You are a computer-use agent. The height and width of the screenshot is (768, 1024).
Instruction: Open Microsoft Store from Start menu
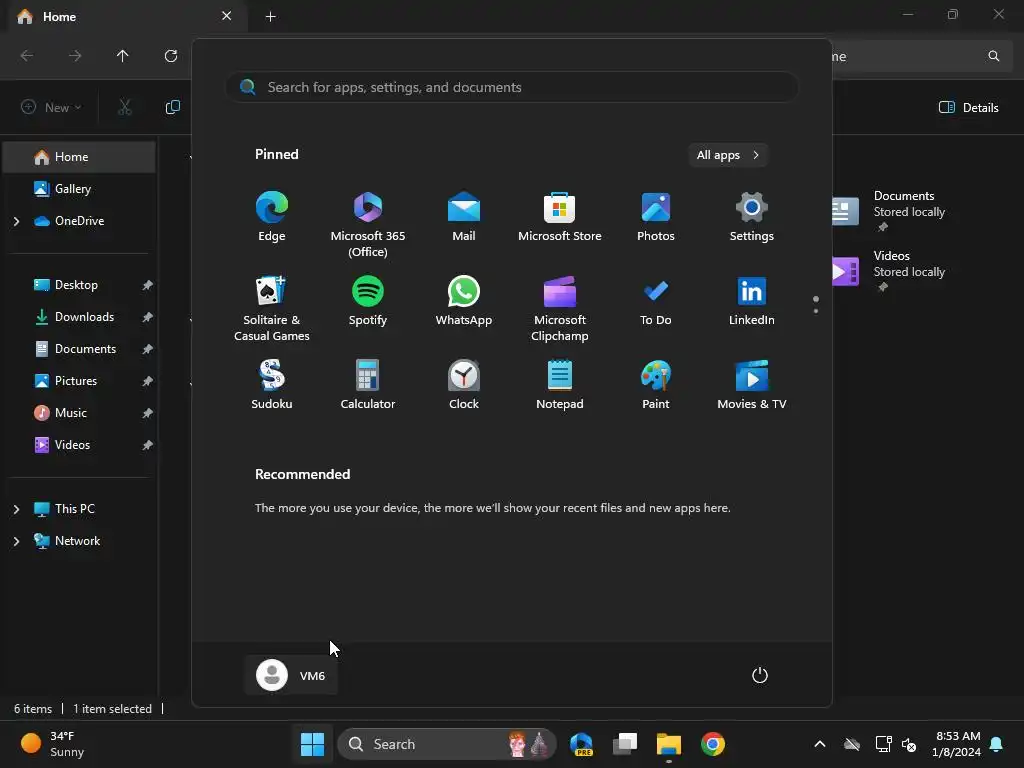point(560,217)
